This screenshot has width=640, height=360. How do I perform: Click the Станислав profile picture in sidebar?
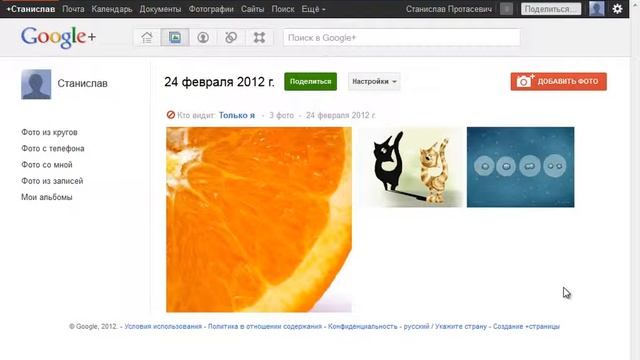click(36, 84)
